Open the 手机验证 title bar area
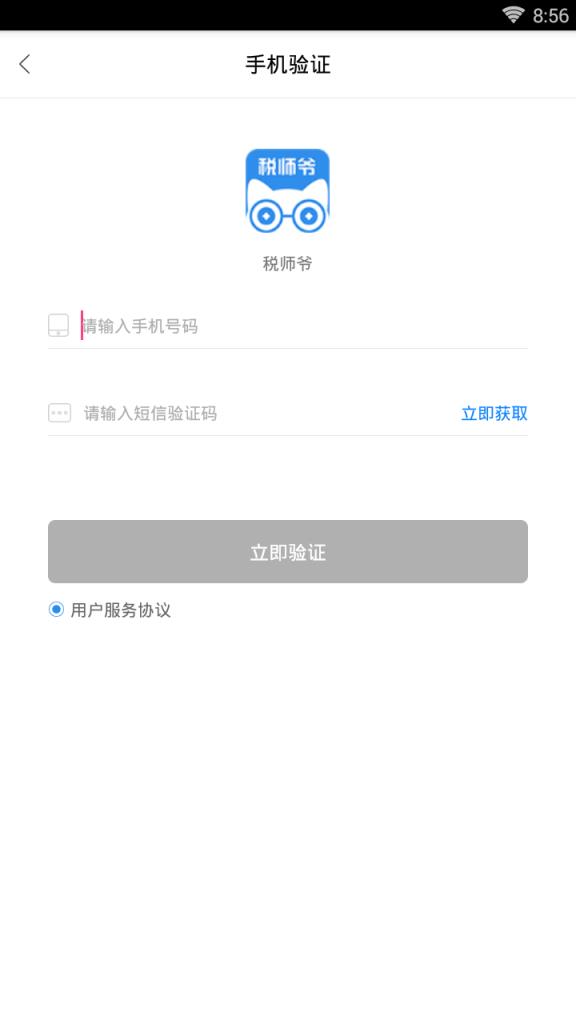The width and height of the screenshot is (576, 1024). click(288, 64)
